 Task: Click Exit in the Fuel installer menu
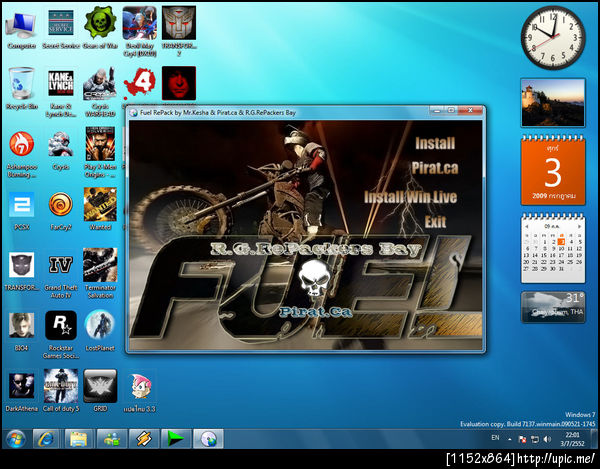point(435,221)
